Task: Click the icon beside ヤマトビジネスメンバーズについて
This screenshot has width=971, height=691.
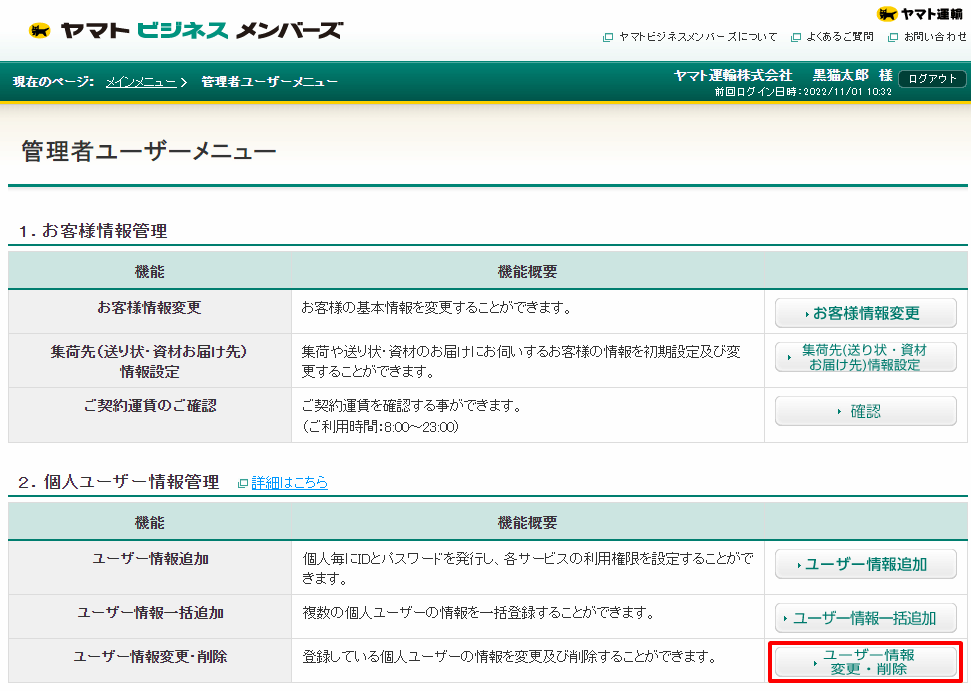Action: (606, 36)
